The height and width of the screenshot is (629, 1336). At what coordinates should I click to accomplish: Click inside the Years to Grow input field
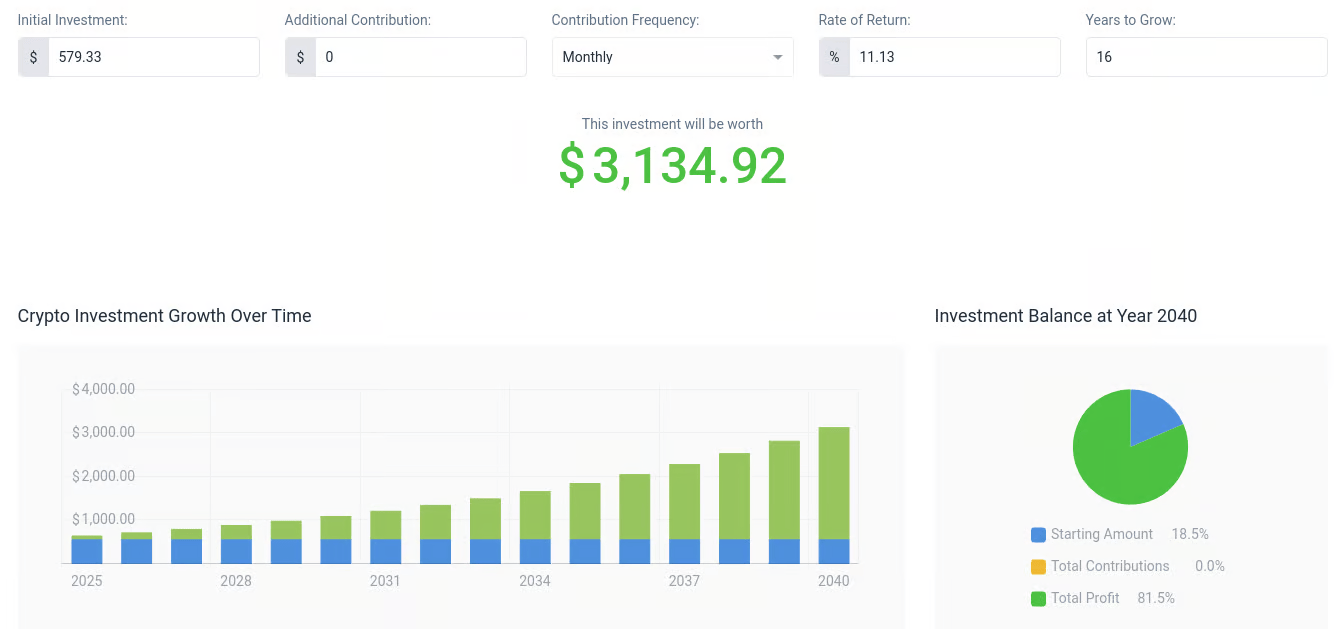1206,57
